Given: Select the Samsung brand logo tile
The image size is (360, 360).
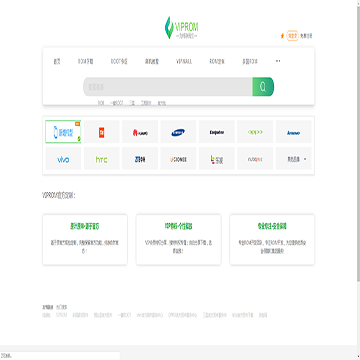Looking at the screenshot, I should (x=178, y=132).
